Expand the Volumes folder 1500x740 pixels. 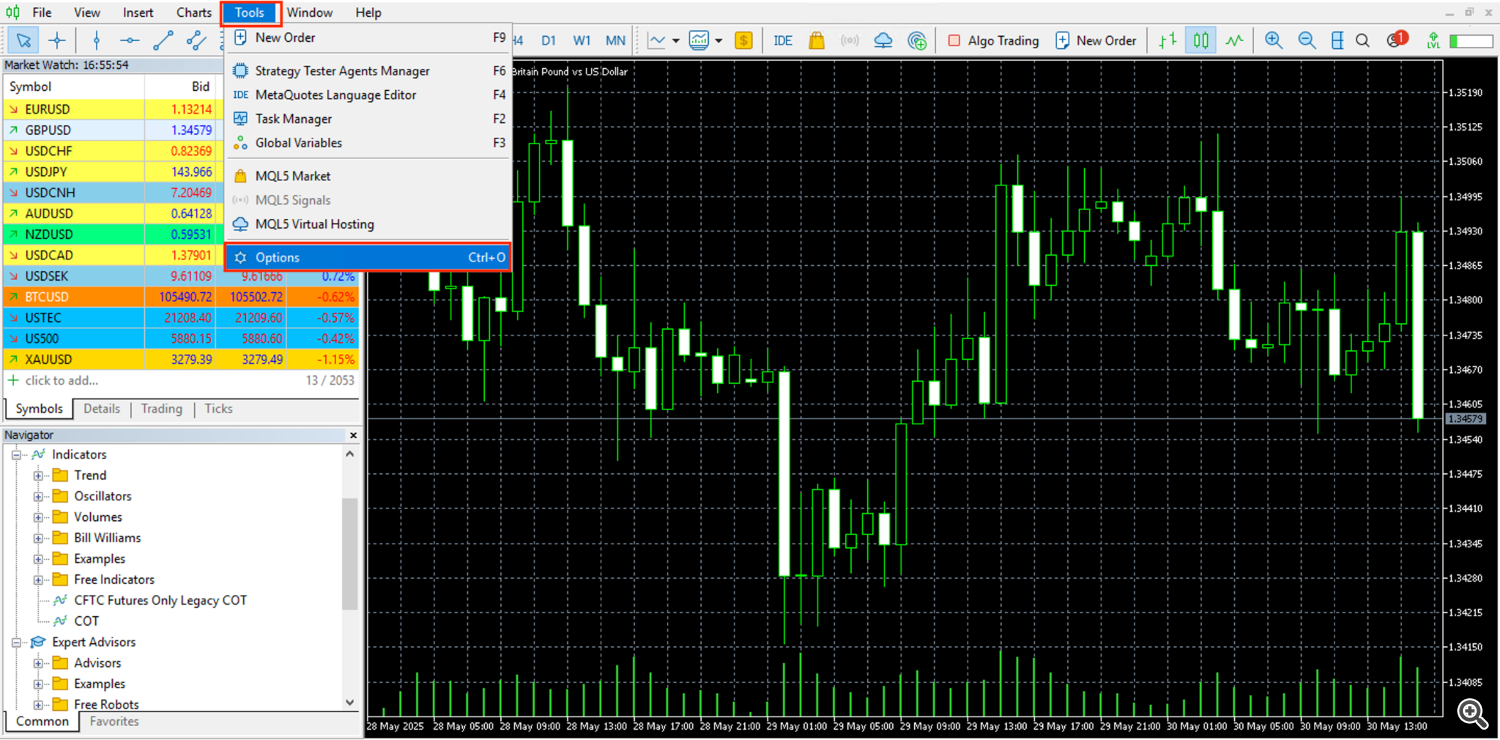pyautogui.click(x=38, y=518)
